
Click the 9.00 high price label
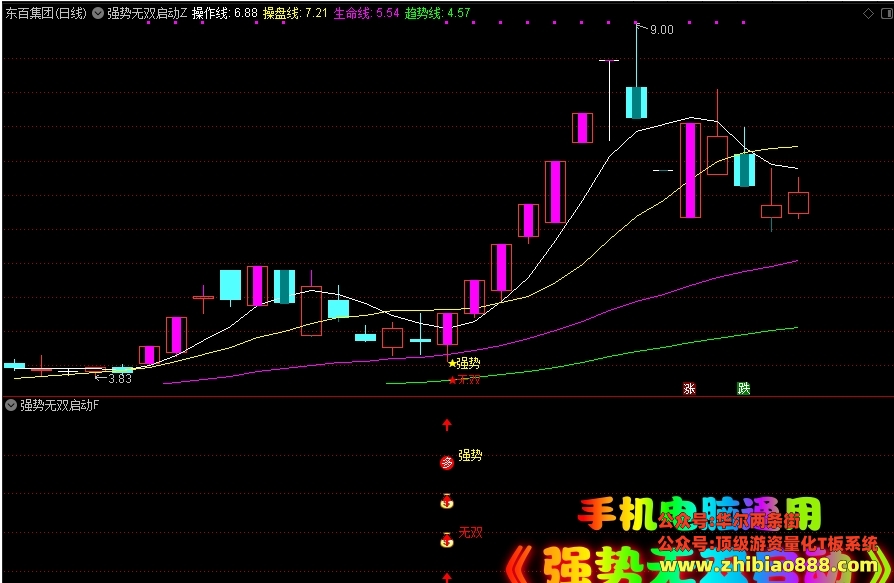pos(661,30)
